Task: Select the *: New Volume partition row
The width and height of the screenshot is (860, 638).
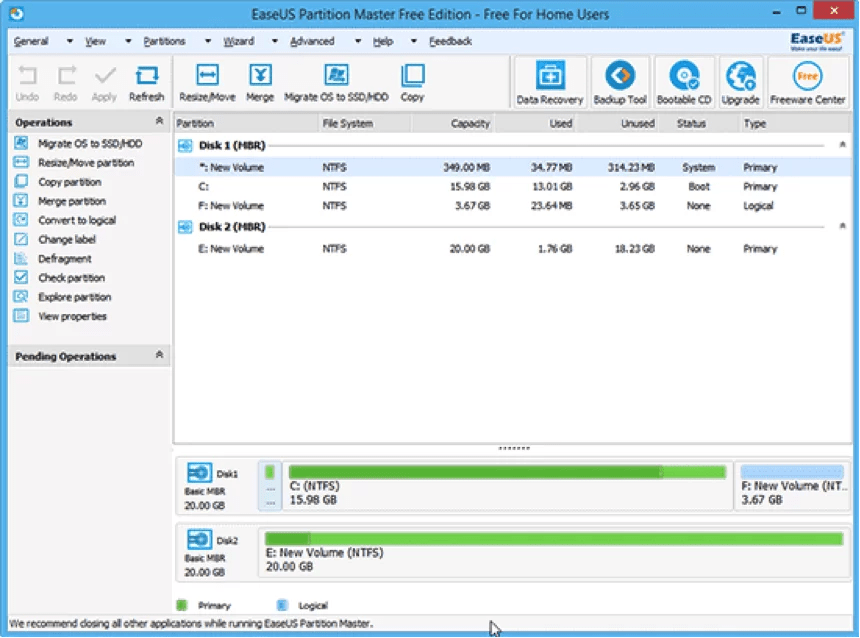Action: (x=513, y=167)
